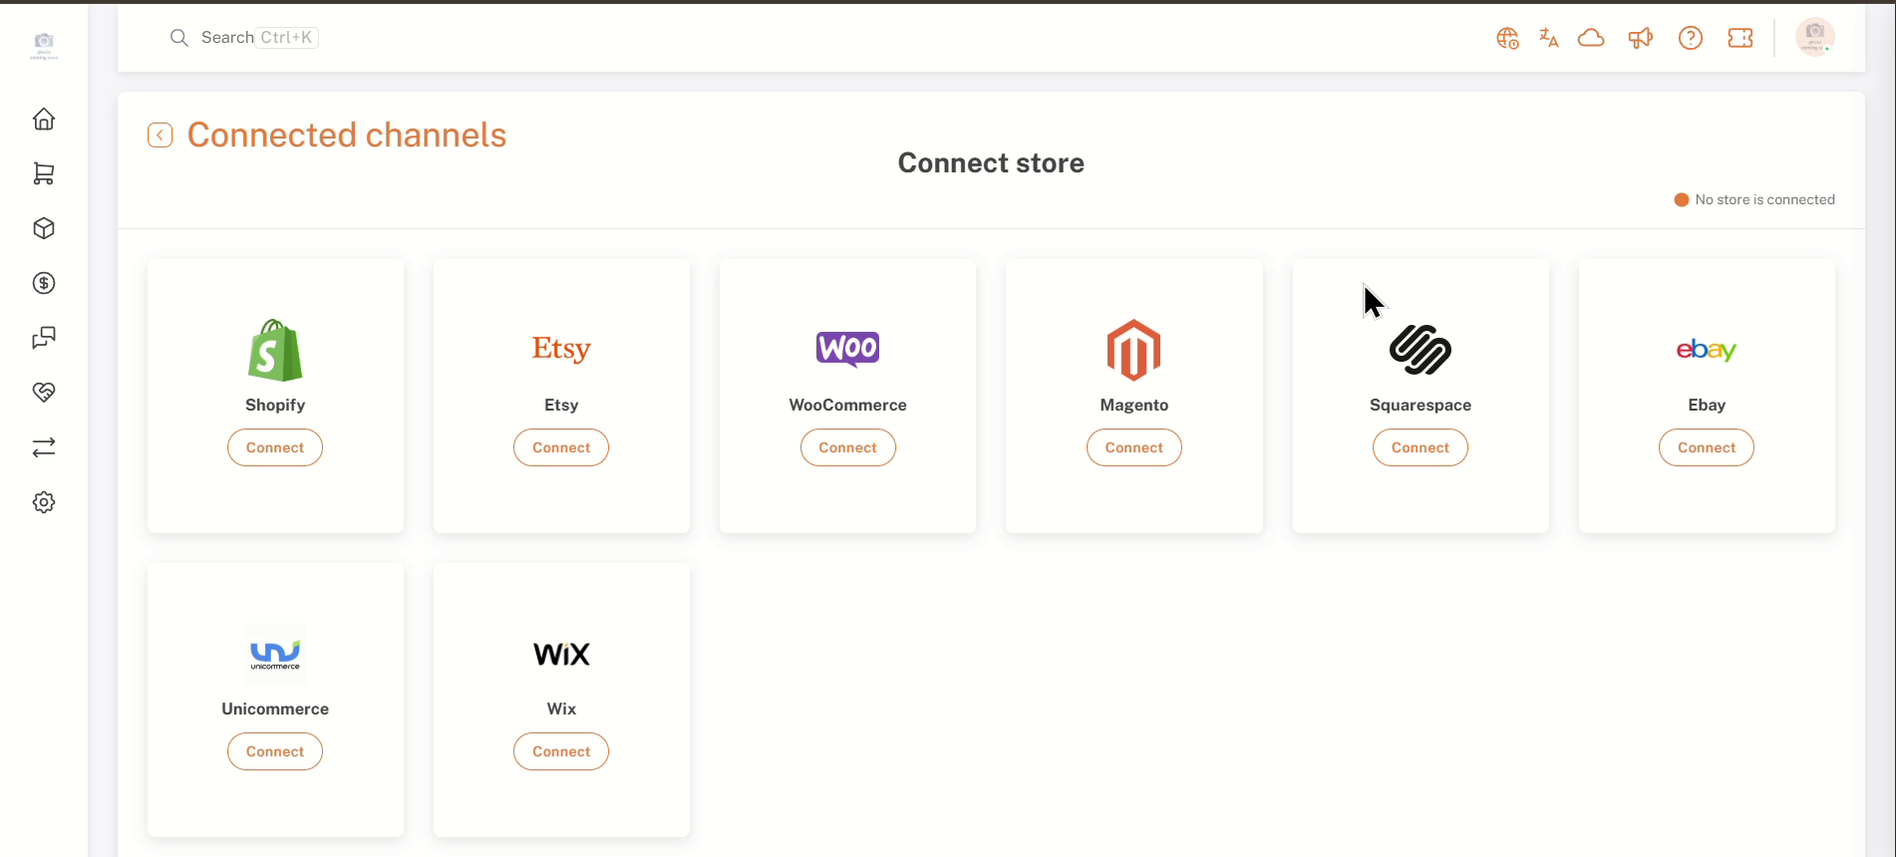Image resolution: width=1896 pixels, height=857 pixels.
Task: Click the 'Connect store' title
Action: [x=991, y=163]
